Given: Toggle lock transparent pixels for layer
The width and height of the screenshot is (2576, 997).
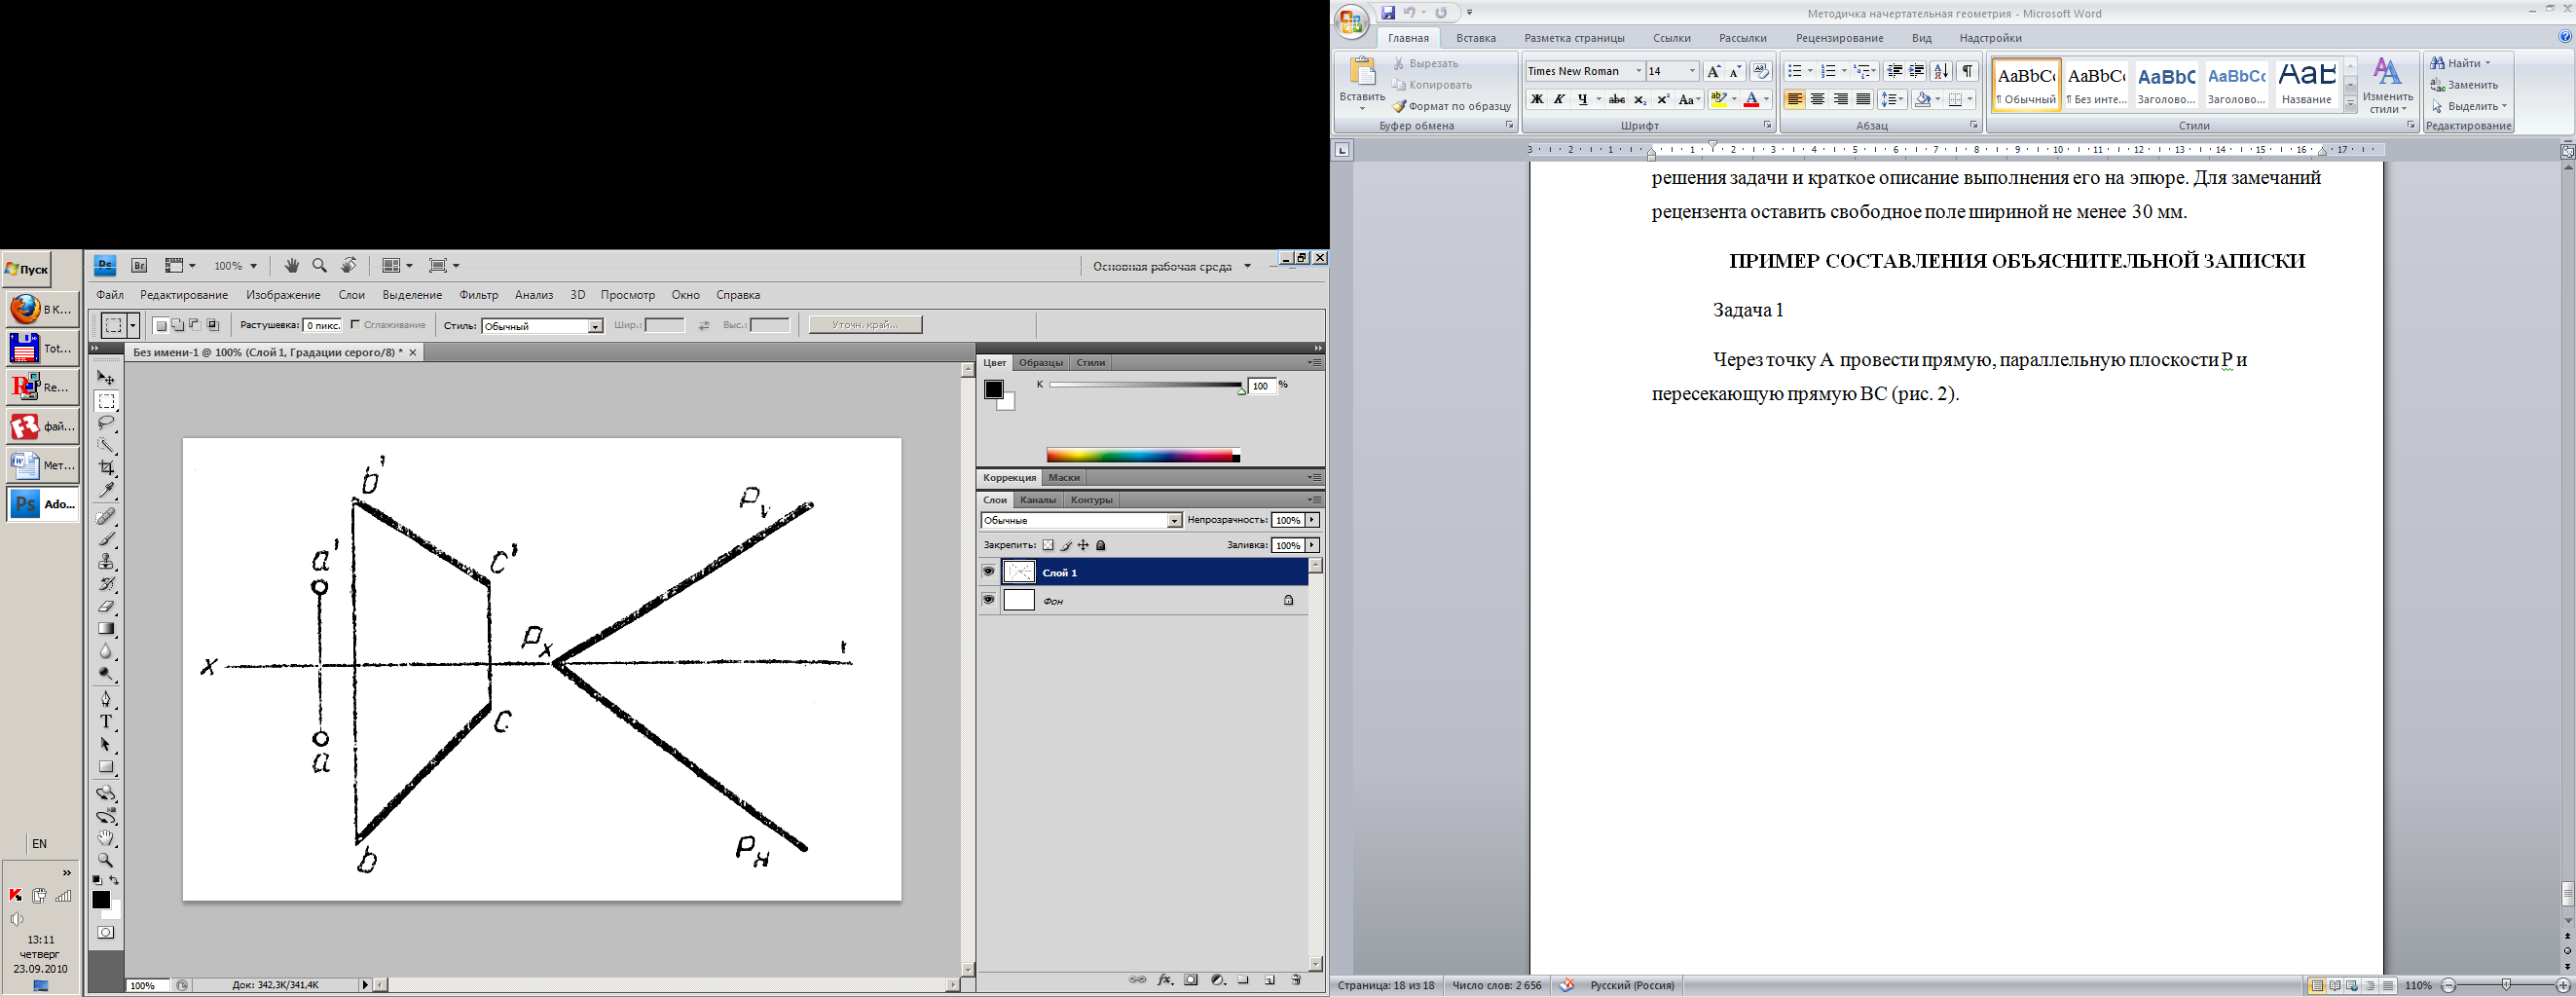Looking at the screenshot, I should (1048, 546).
